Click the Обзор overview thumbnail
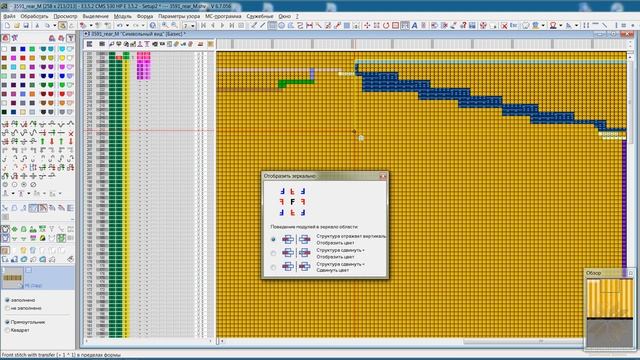640x360 pixels. pos(609,313)
